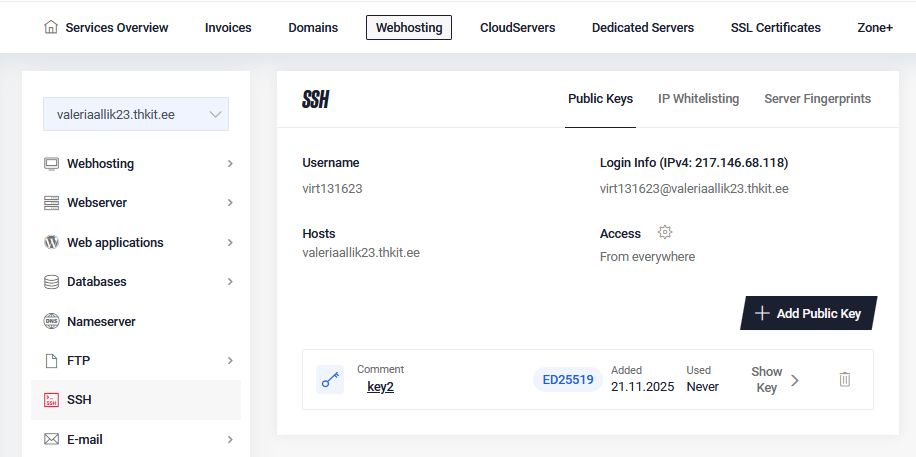Switch to the IP Whitelisting tab
Viewport: 916px width, 457px height.
click(698, 99)
